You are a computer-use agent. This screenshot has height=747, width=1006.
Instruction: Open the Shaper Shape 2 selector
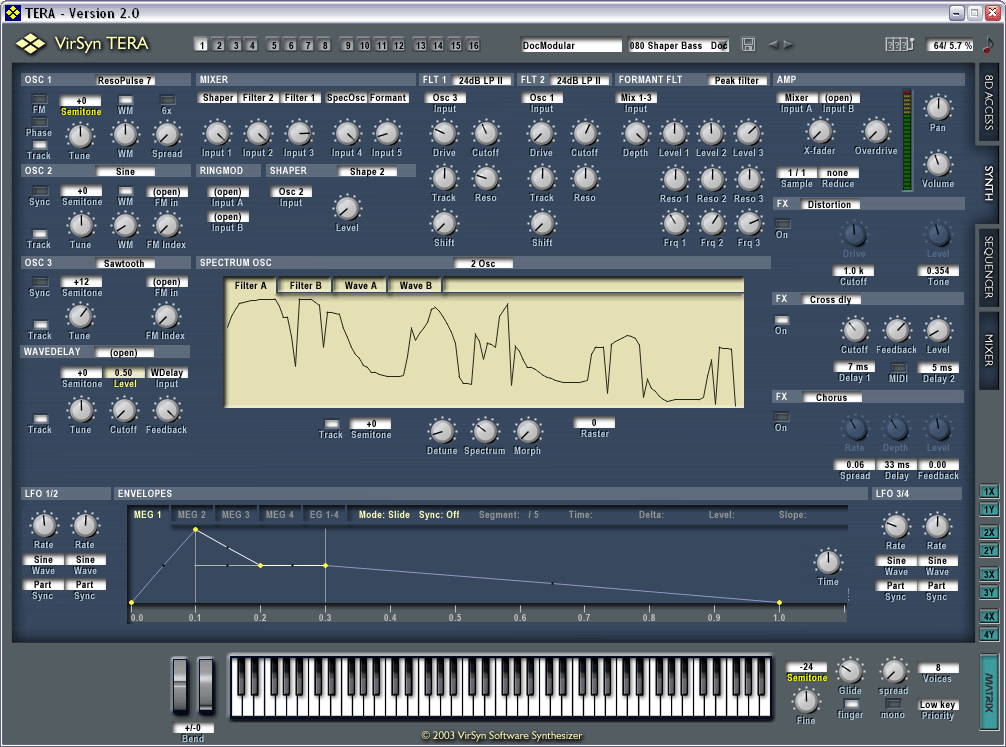367,171
